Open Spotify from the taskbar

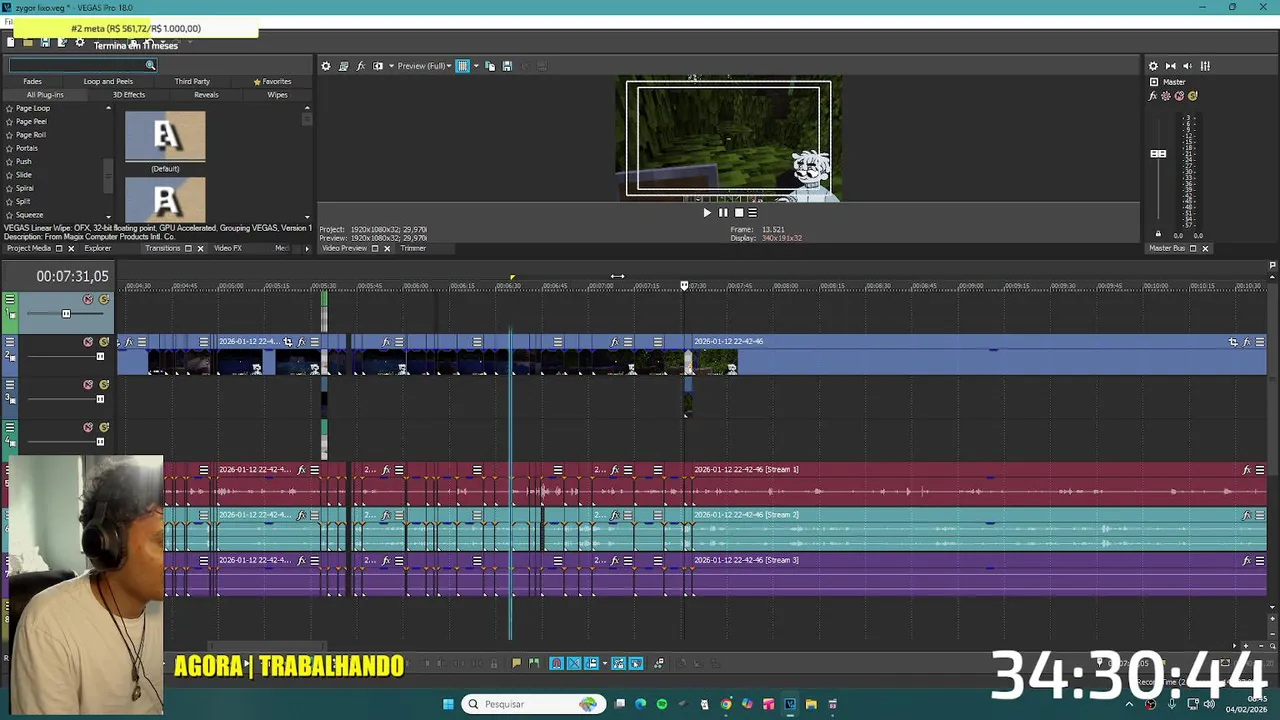[x=662, y=704]
